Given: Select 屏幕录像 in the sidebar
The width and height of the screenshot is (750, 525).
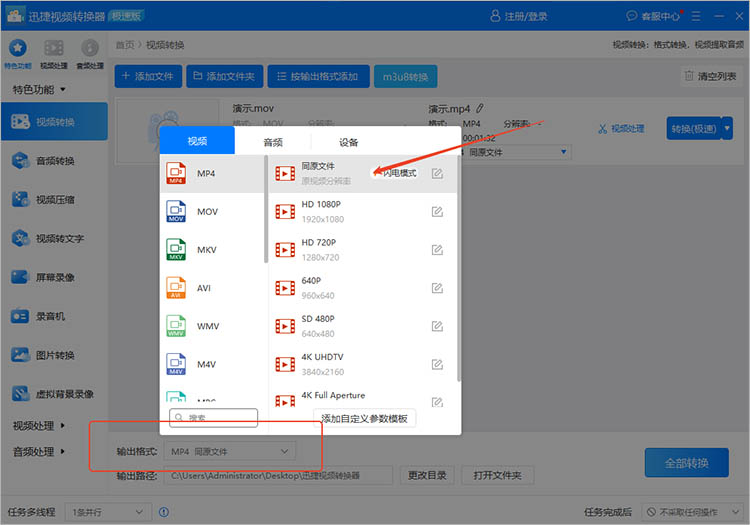Looking at the screenshot, I should point(55,277).
